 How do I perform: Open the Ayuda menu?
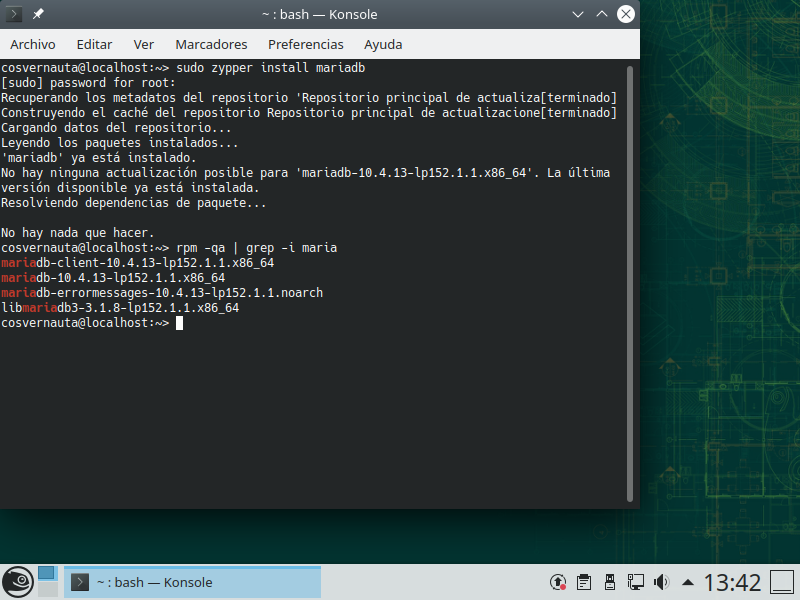pos(383,44)
